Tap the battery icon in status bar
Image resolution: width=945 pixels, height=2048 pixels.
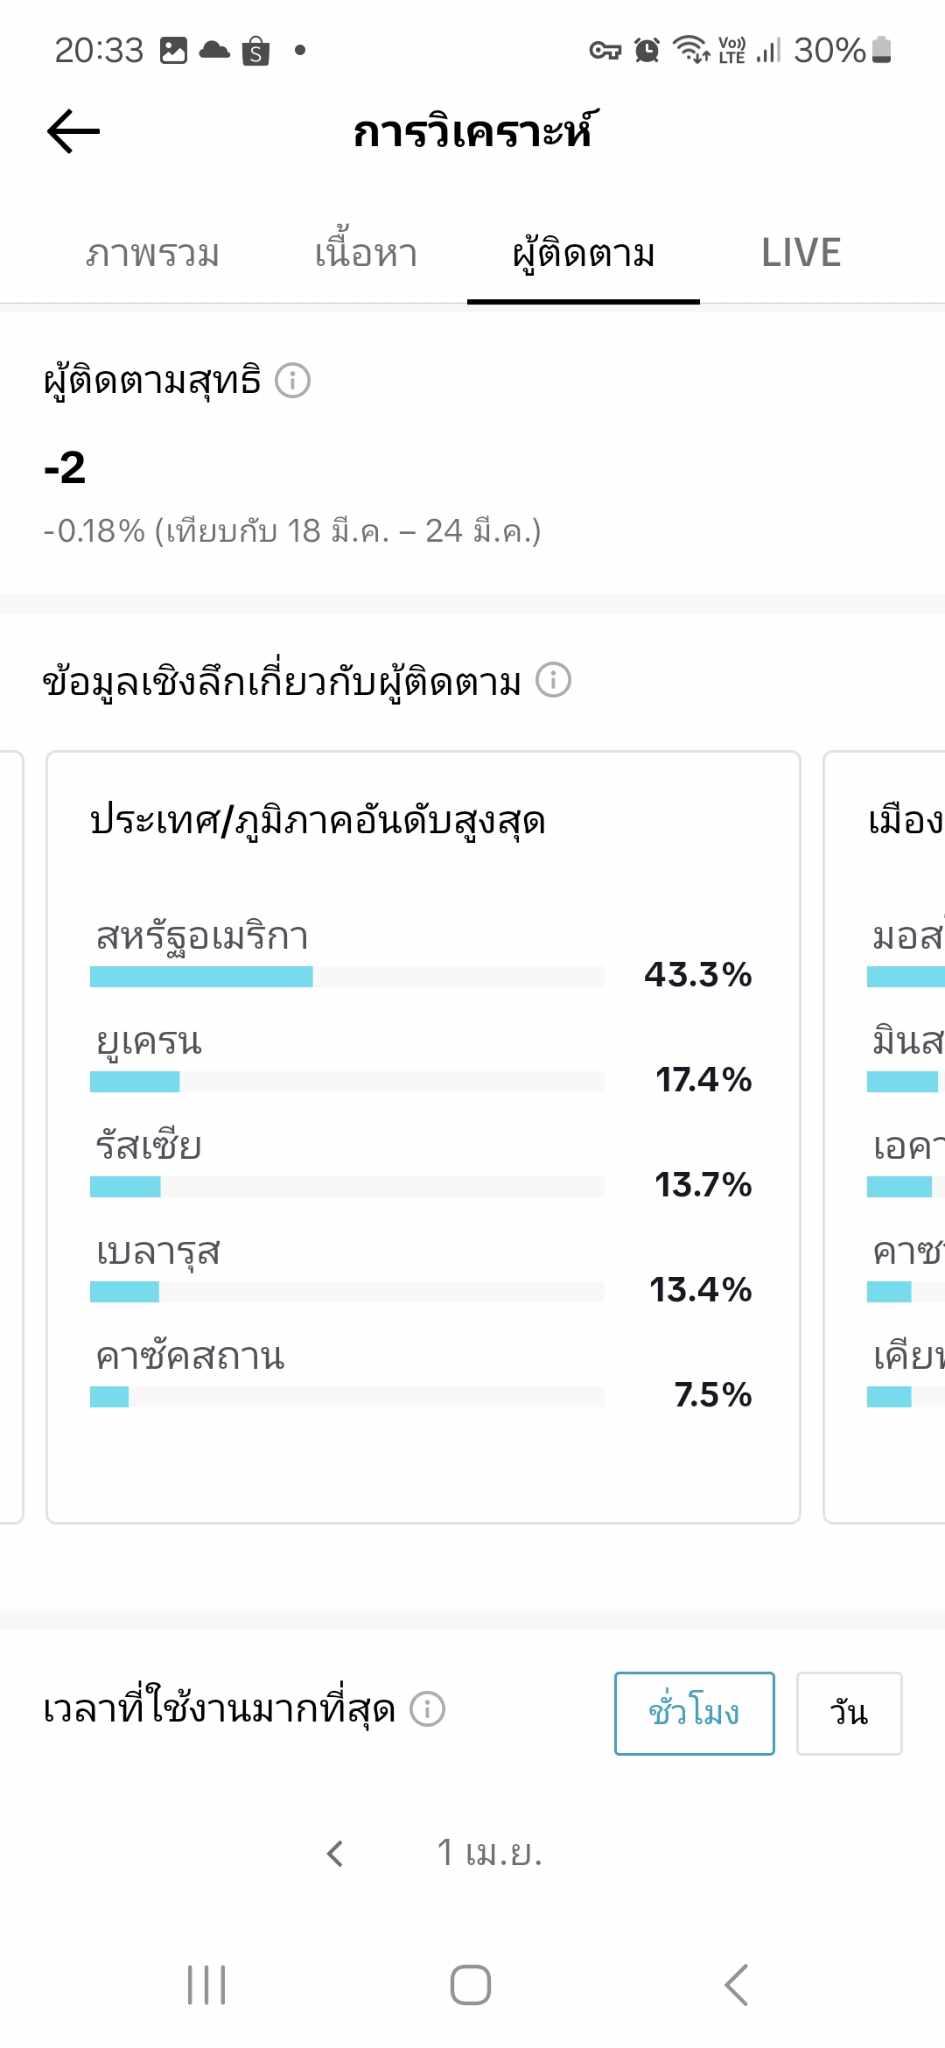coord(881,50)
